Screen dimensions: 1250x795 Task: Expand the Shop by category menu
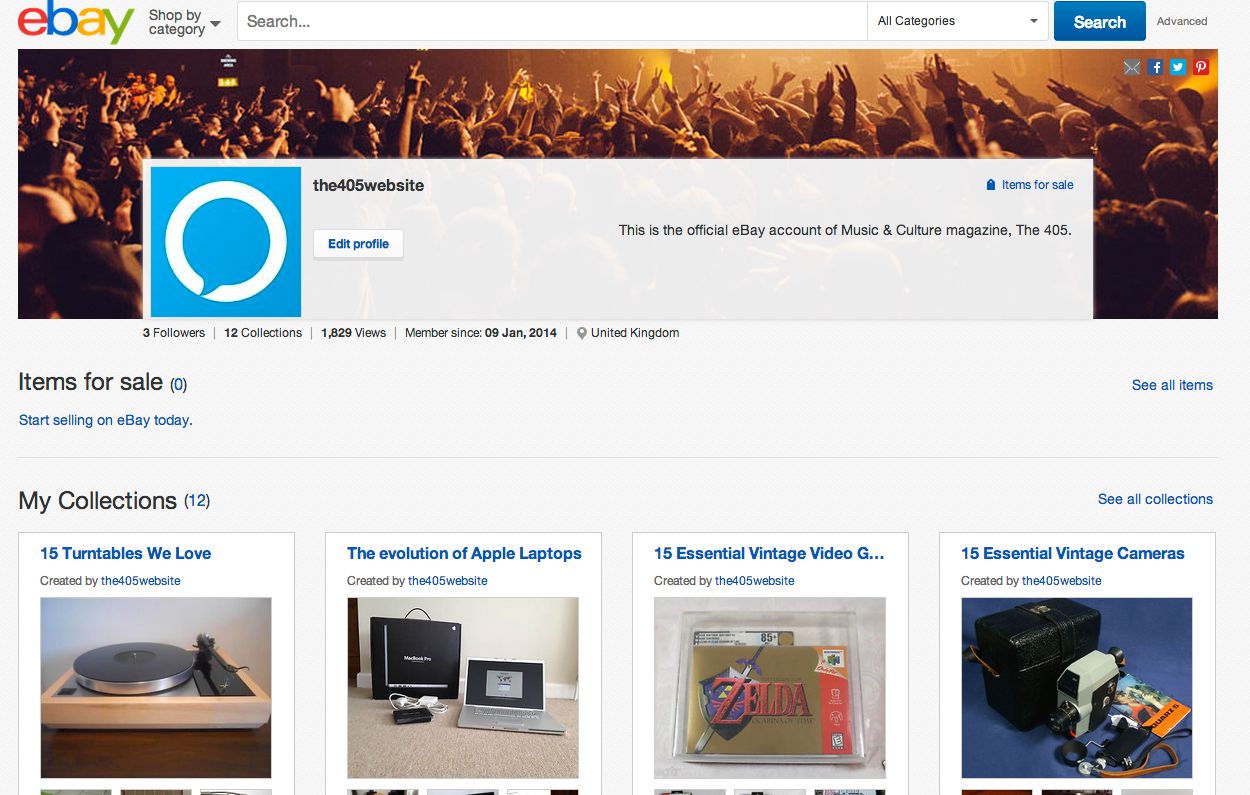click(x=184, y=22)
